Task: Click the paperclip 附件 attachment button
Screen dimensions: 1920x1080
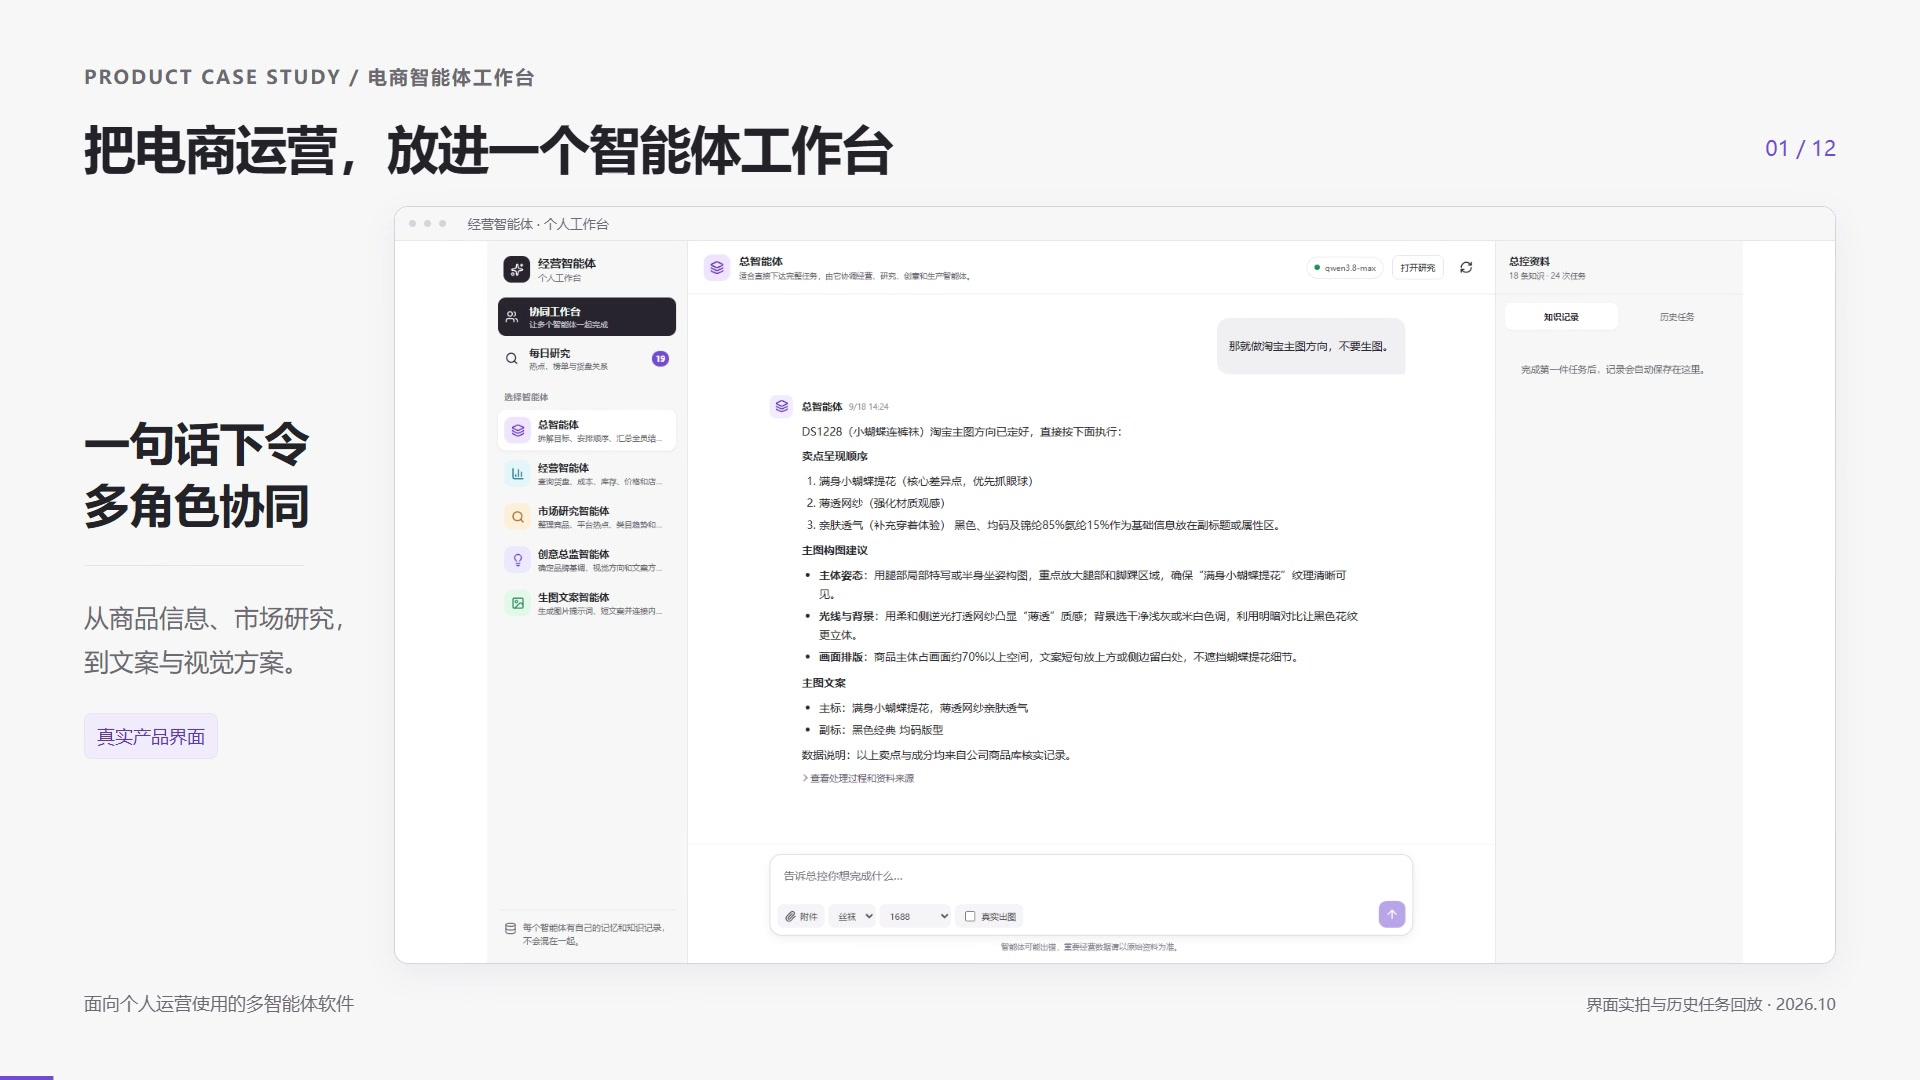Action: (801, 916)
